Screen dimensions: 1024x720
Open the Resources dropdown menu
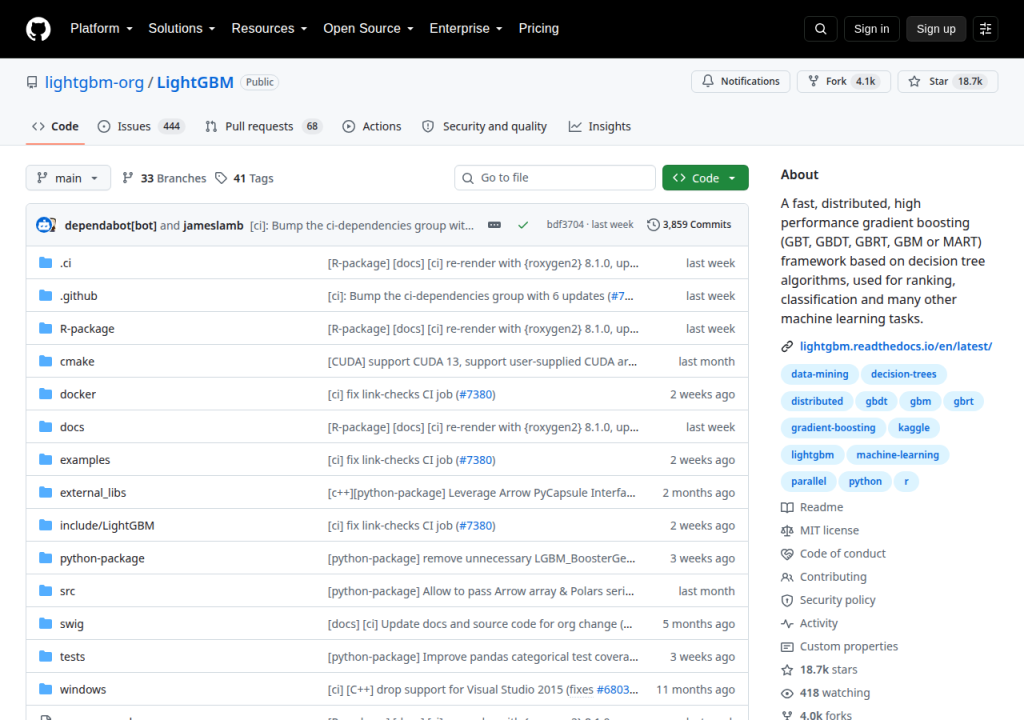(x=269, y=29)
